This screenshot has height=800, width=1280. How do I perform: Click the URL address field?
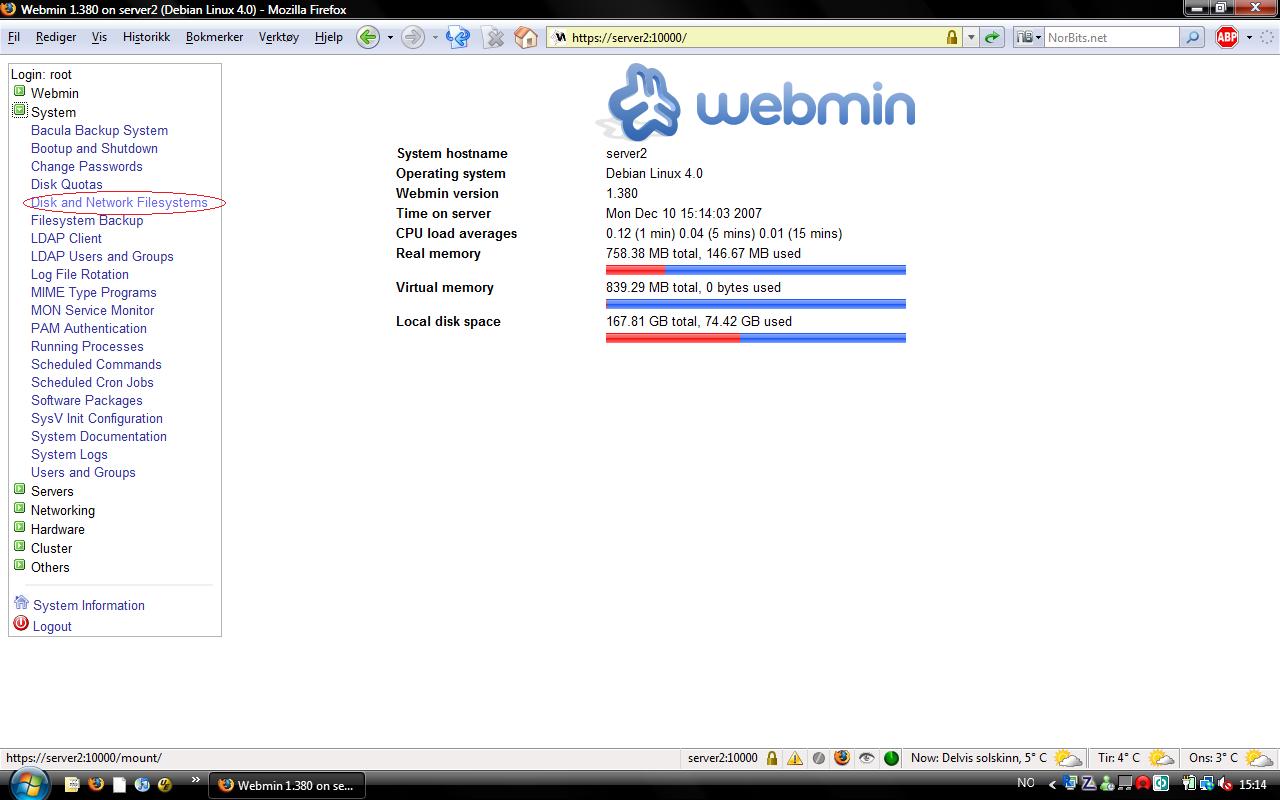[x=755, y=37]
